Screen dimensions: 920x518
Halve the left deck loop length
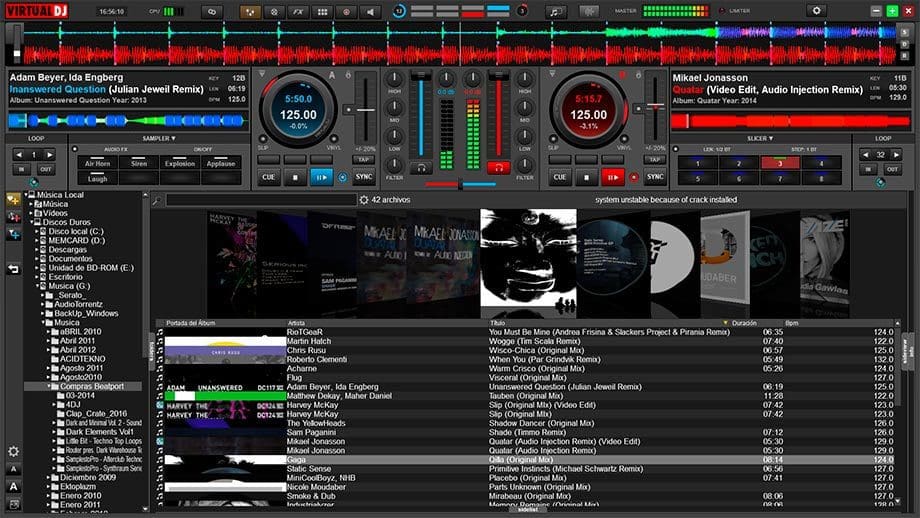pos(19,155)
